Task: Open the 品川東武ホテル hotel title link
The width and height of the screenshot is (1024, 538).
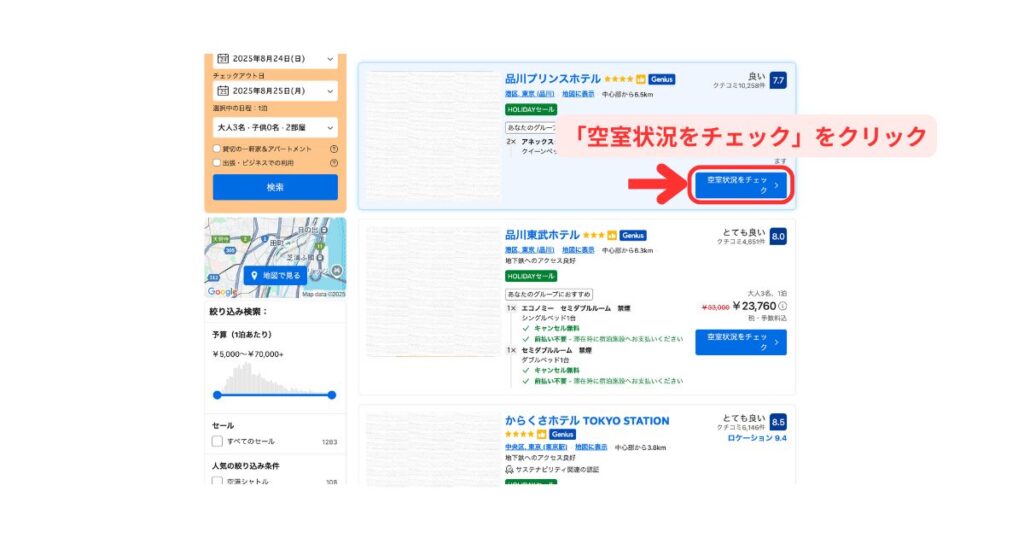Action: click(x=542, y=235)
